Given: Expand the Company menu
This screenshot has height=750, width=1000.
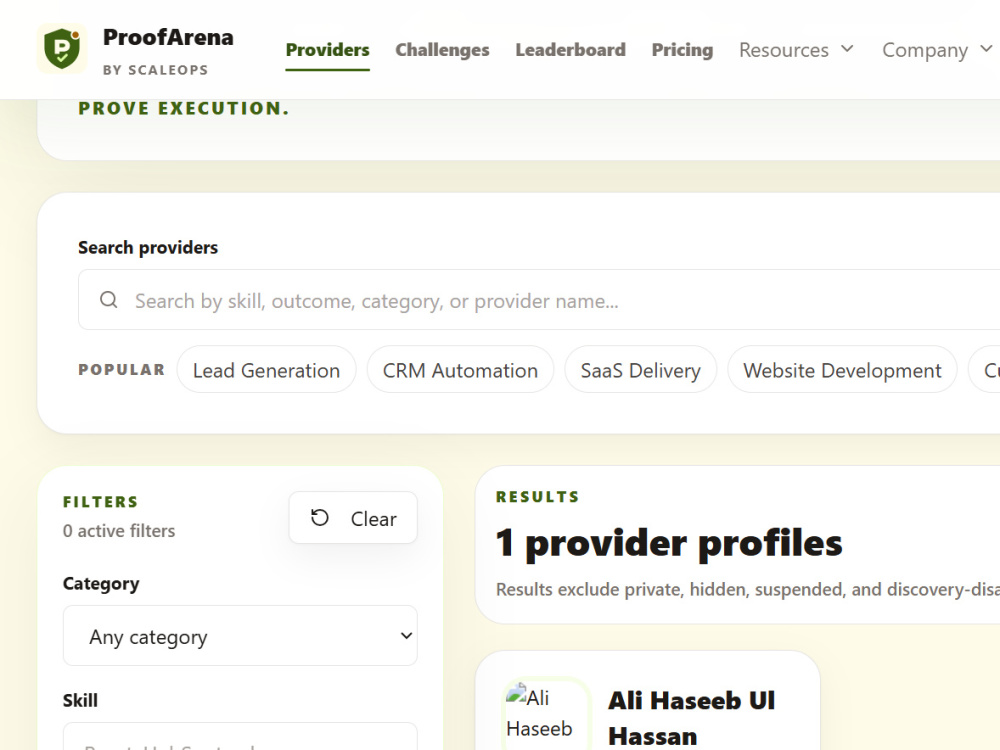Looking at the screenshot, I should point(938,50).
